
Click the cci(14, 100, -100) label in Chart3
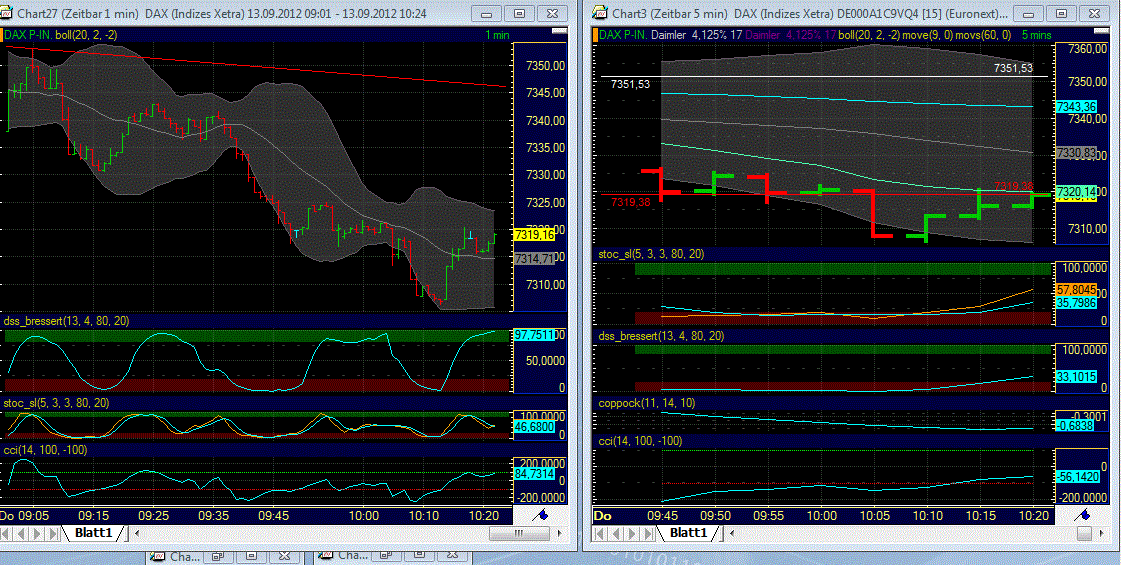(x=640, y=441)
